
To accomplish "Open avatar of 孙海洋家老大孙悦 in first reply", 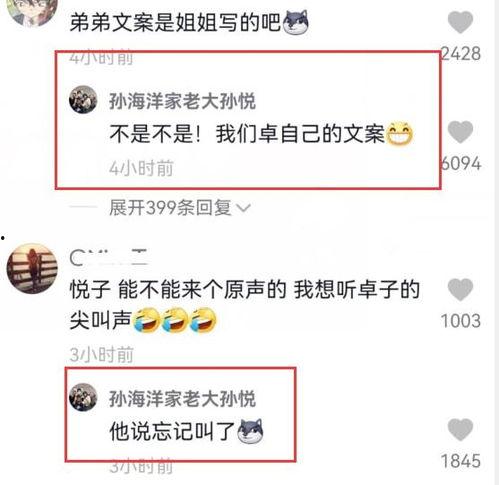I will tap(83, 100).
